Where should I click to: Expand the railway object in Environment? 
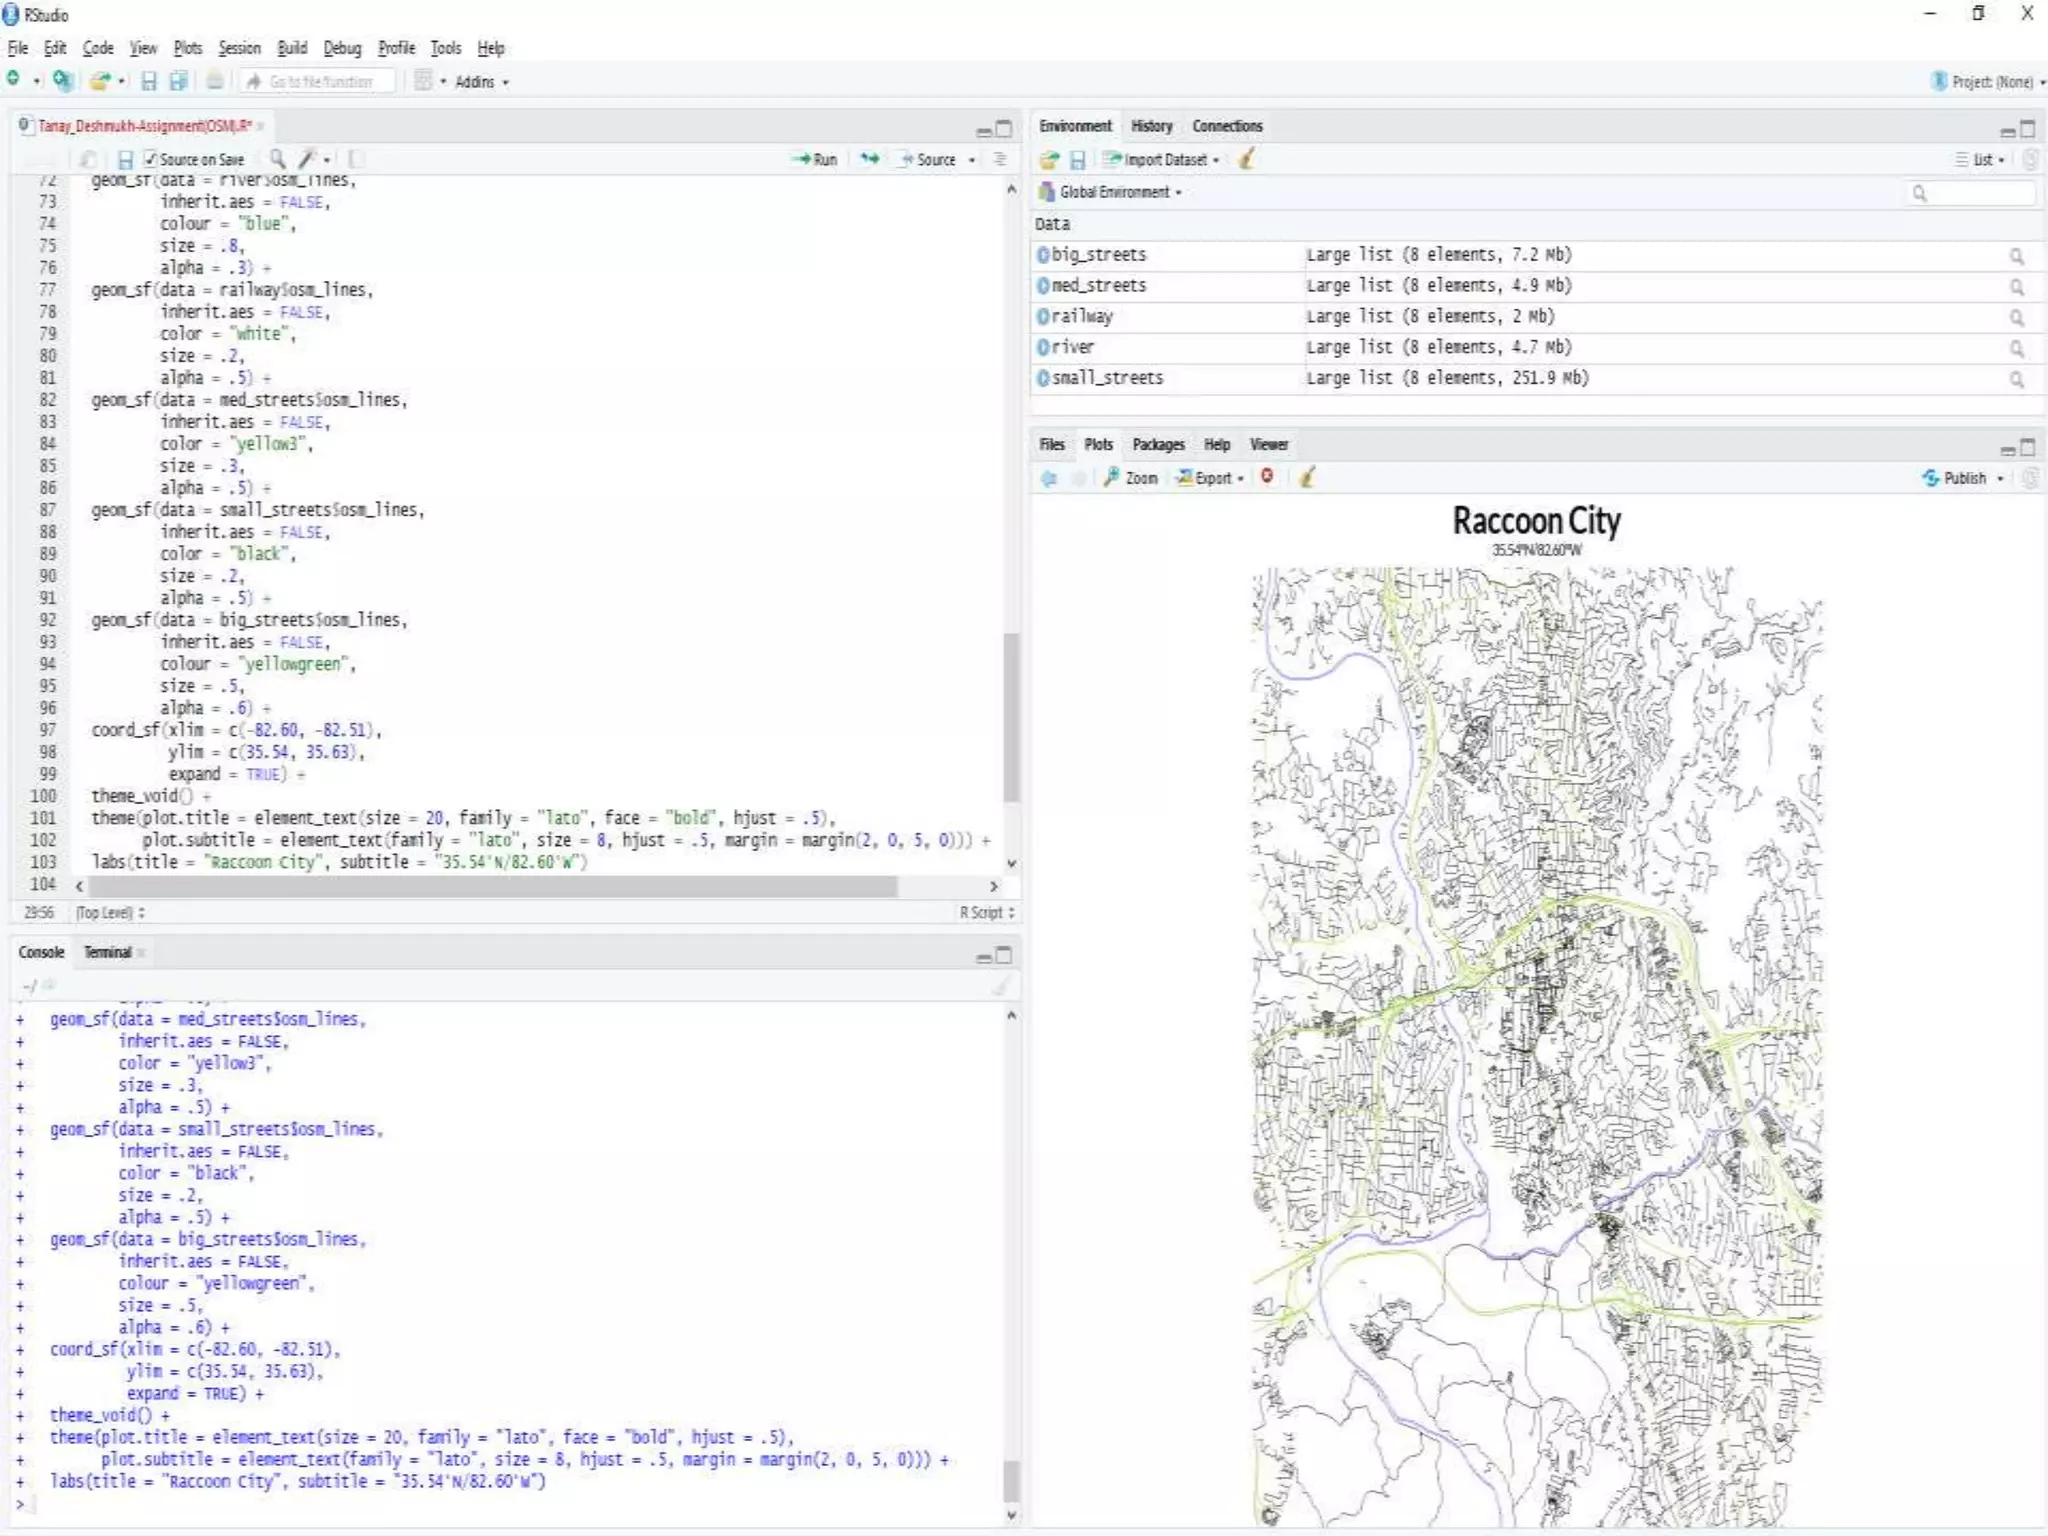click(x=1043, y=317)
